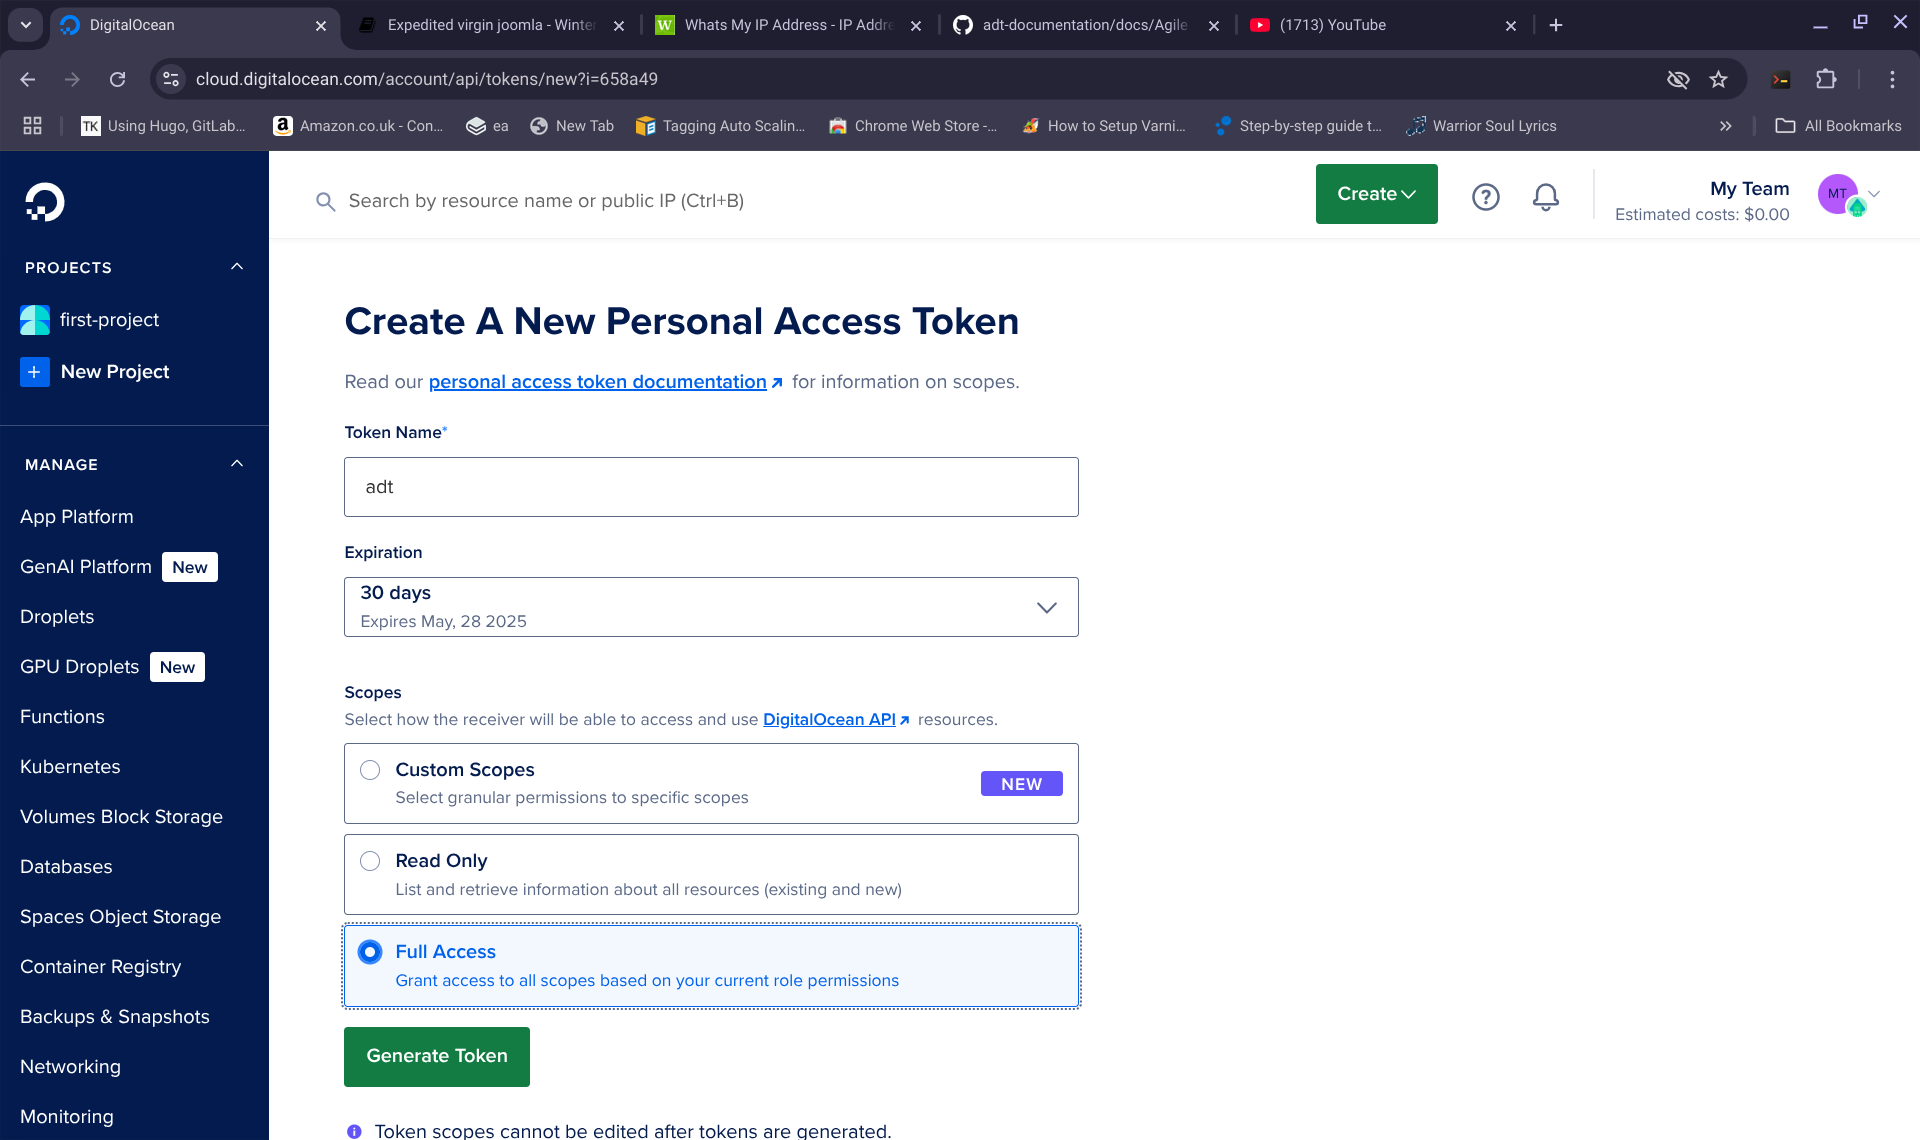Reload the current page

(118, 79)
